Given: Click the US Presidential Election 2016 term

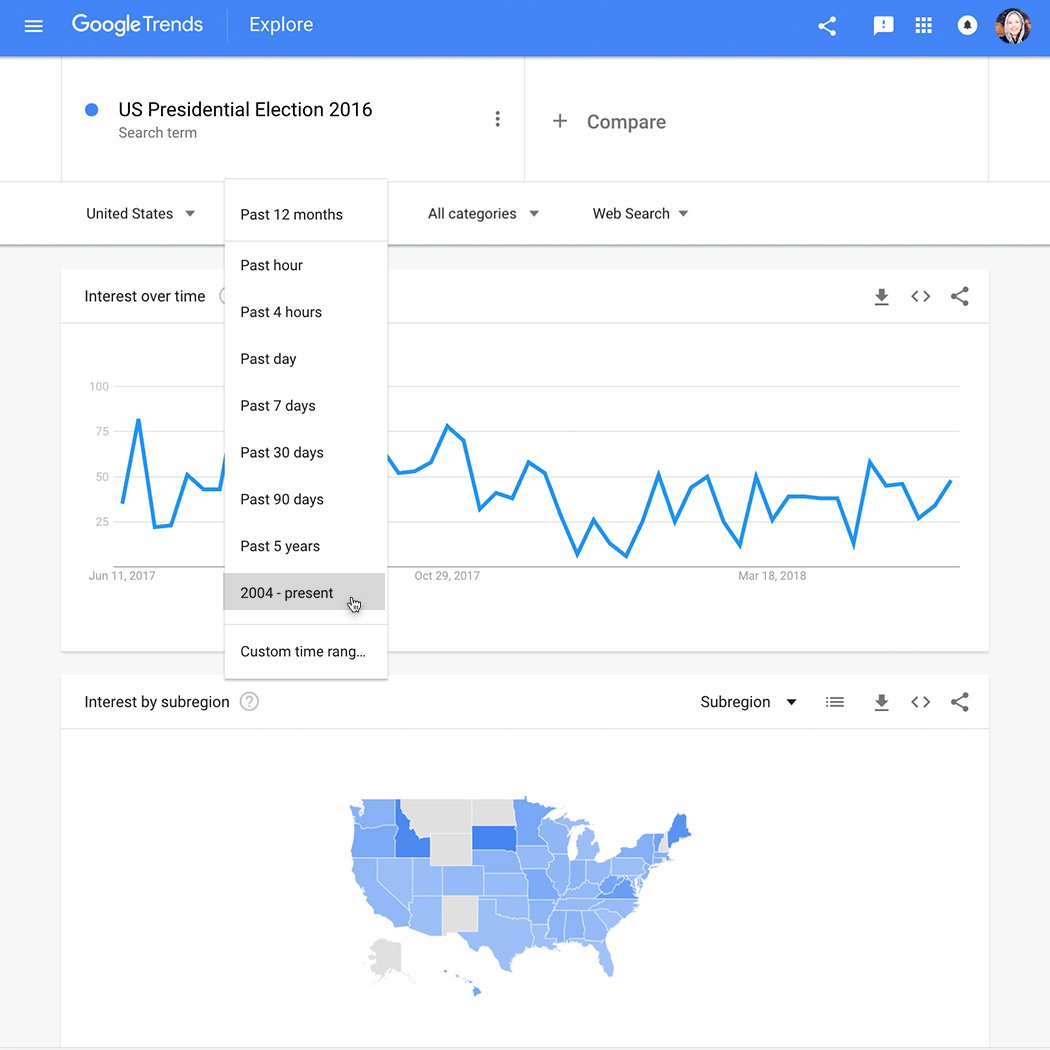Looking at the screenshot, I should (x=245, y=109).
